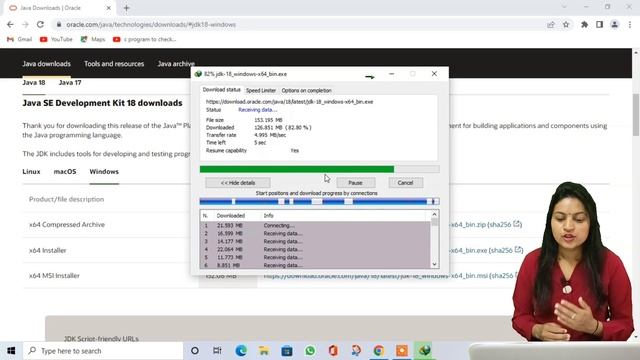
Task: Click the browser forward arrow
Action: [25, 24]
